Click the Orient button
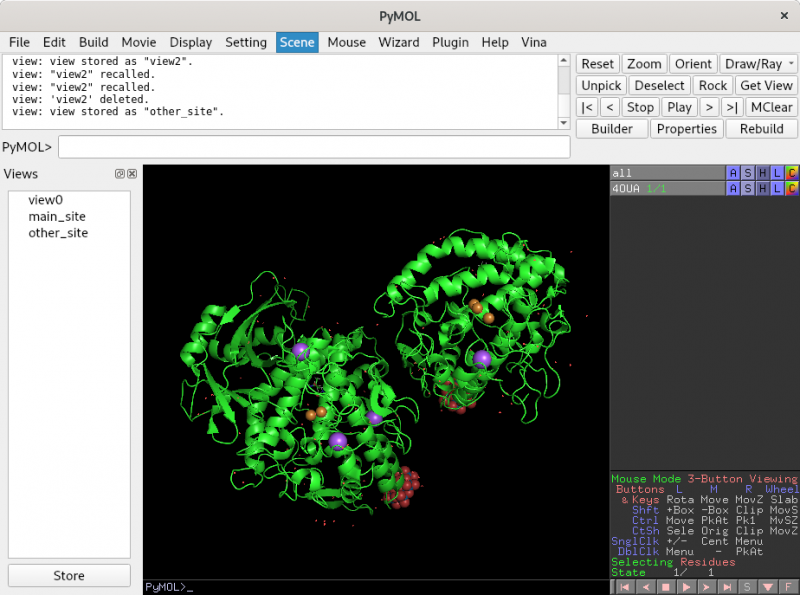800x595 pixels. pyautogui.click(x=692, y=64)
